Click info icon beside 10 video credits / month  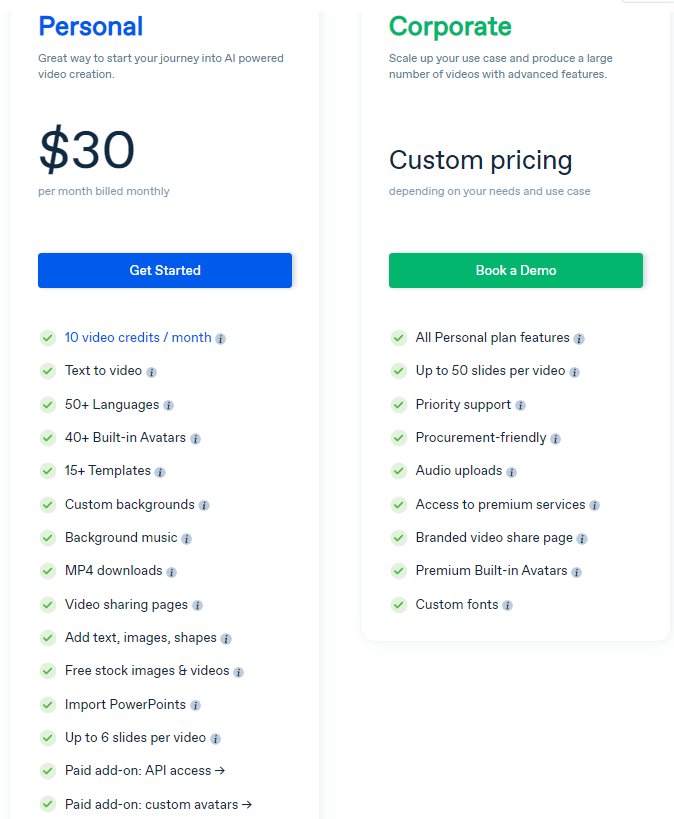(220, 339)
